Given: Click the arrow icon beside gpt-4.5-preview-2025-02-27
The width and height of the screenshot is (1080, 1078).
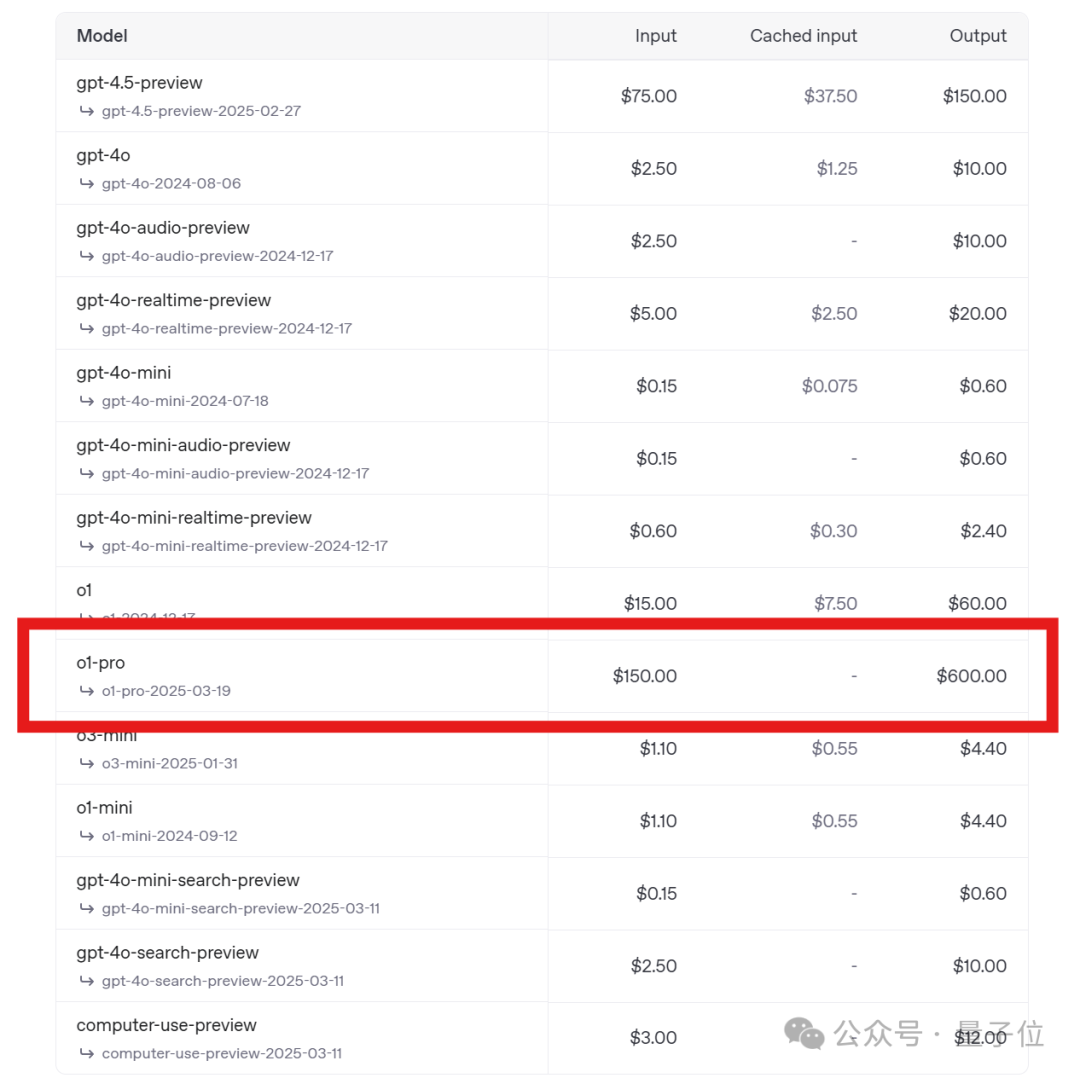Looking at the screenshot, I should pos(86,111).
